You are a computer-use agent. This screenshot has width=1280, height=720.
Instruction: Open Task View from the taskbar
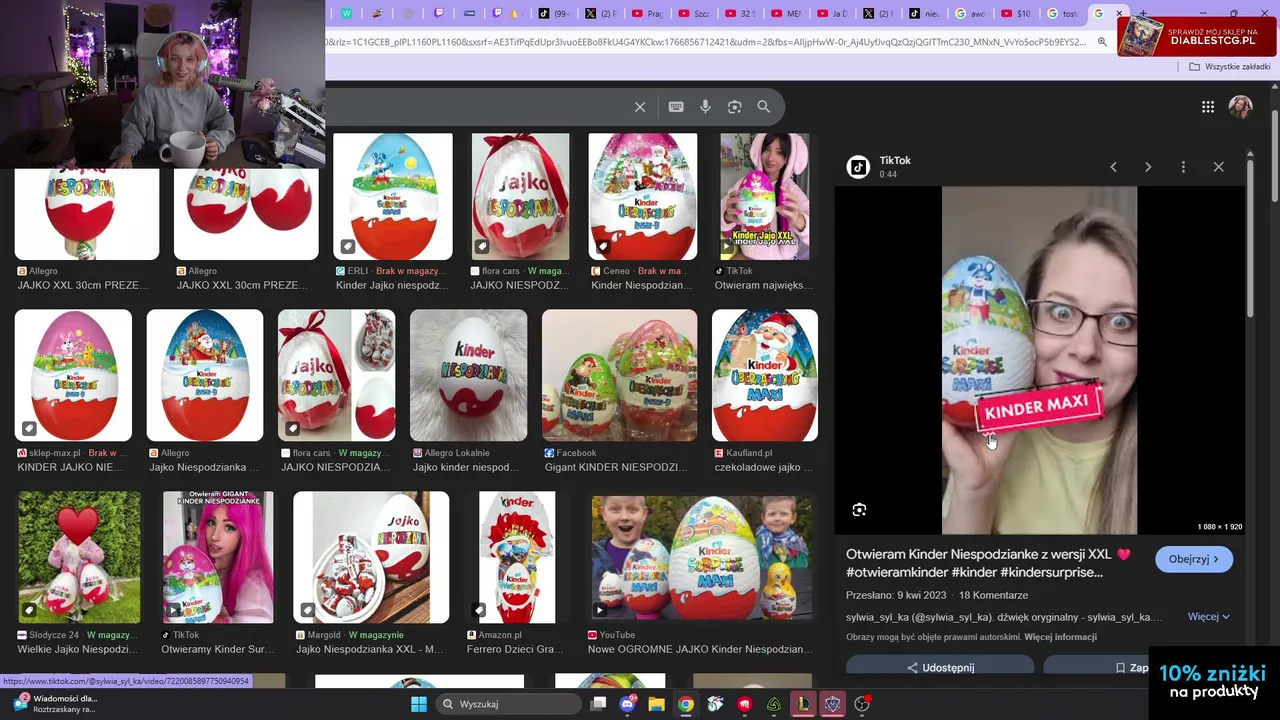point(598,704)
